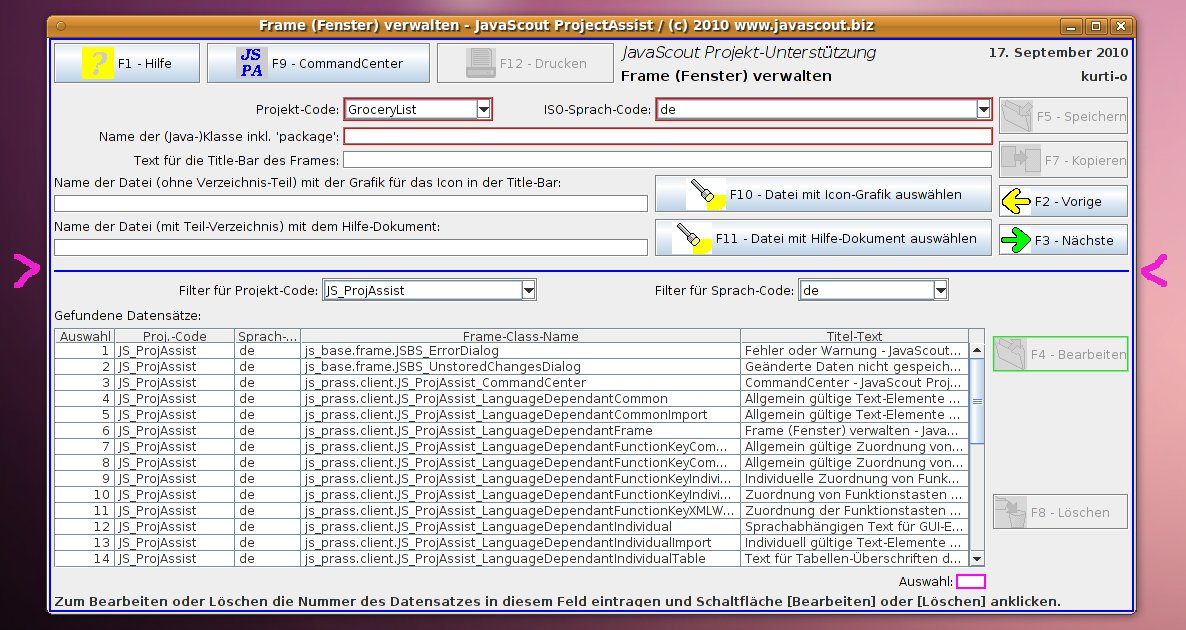Click the table's vertical scrollbar thumb

pyautogui.click(x=977, y=400)
